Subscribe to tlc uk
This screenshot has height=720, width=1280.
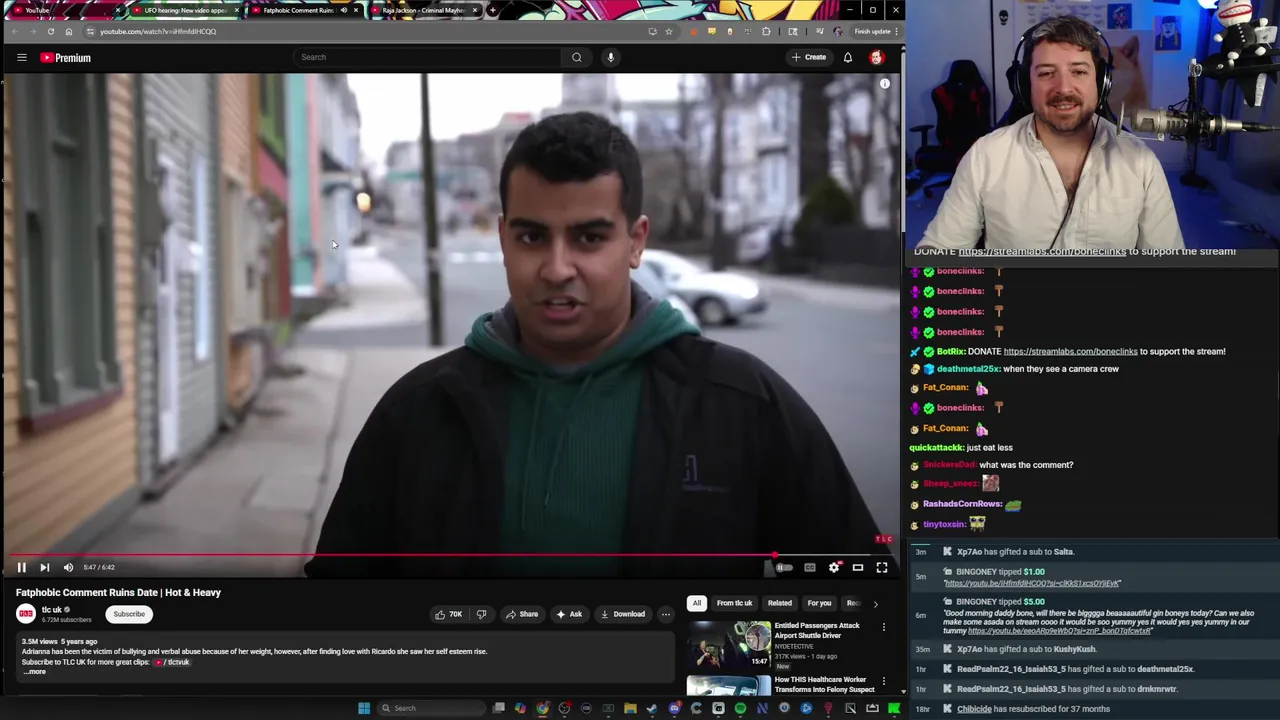pyautogui.click(x=129, y=614)
